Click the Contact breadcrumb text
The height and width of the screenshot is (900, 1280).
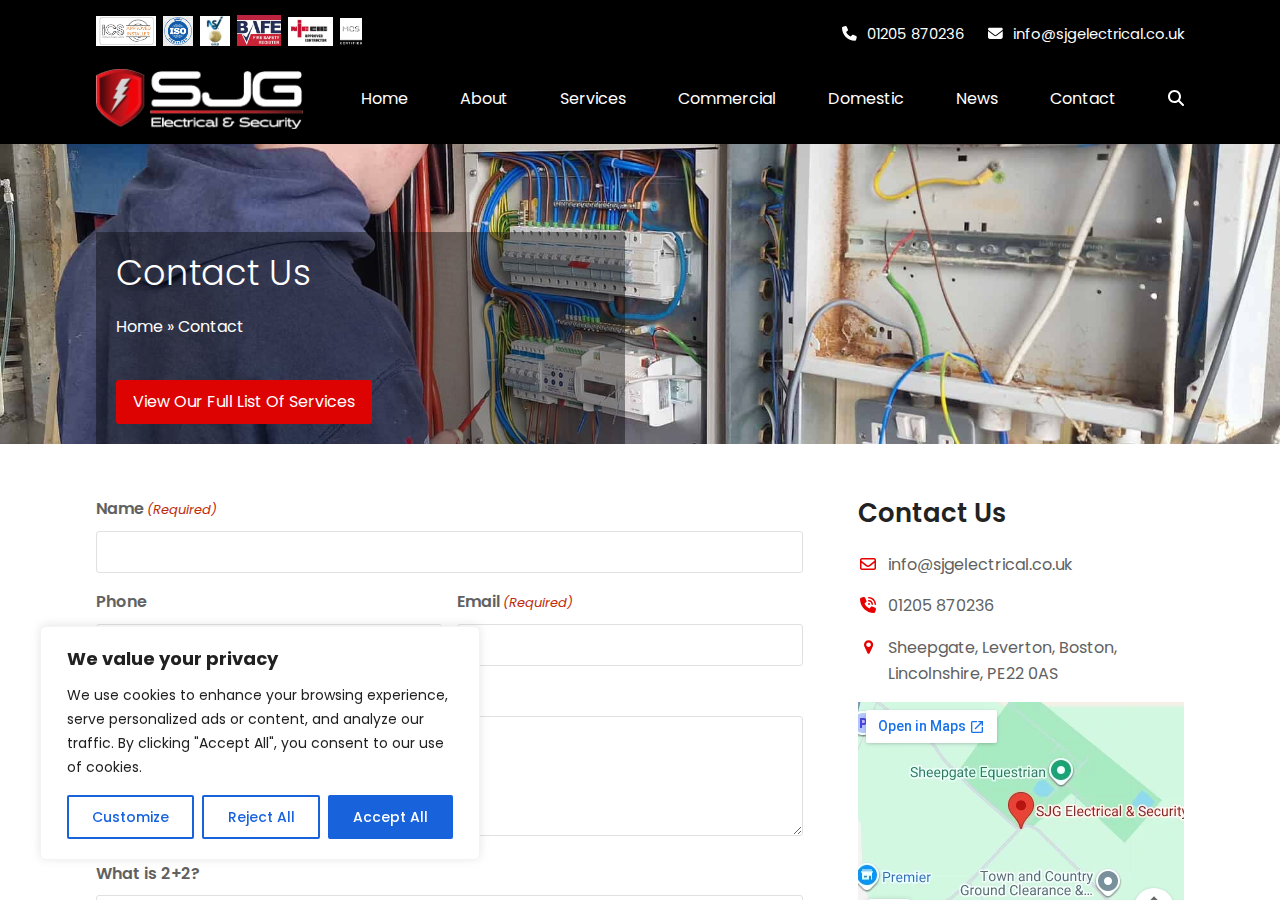(x=210, y=326)
